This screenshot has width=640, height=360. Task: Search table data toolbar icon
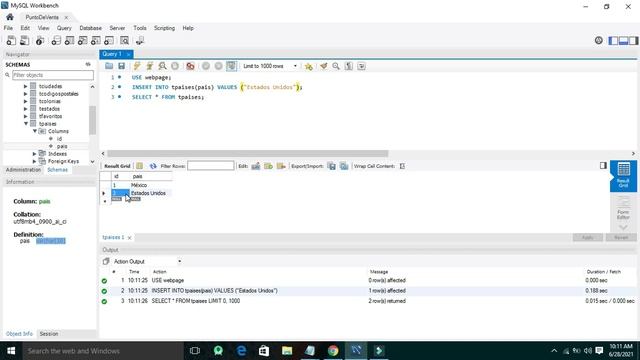tap(124, 40)
